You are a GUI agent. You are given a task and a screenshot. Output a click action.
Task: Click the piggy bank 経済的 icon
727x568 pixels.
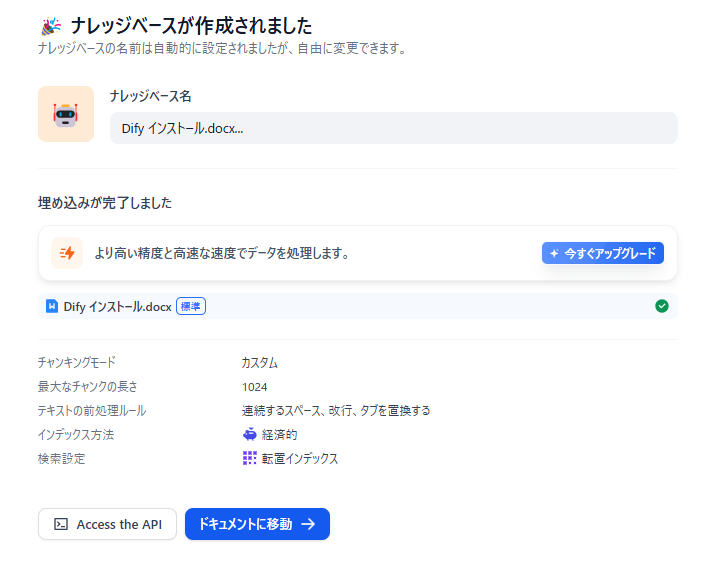(x=250, y=434)
